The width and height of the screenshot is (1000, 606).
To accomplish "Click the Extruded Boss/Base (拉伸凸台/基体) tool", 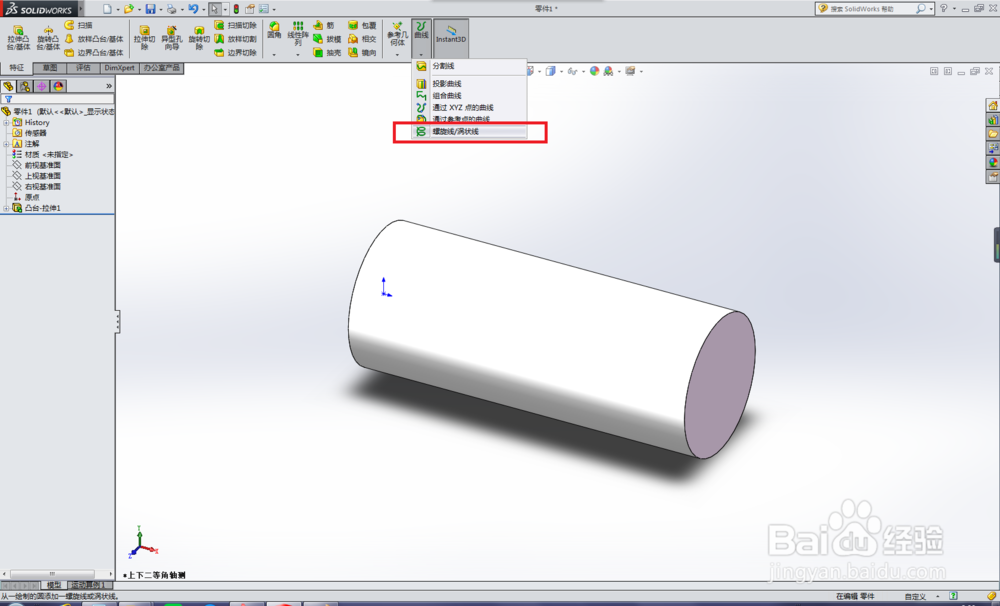I will pos(18,38).
